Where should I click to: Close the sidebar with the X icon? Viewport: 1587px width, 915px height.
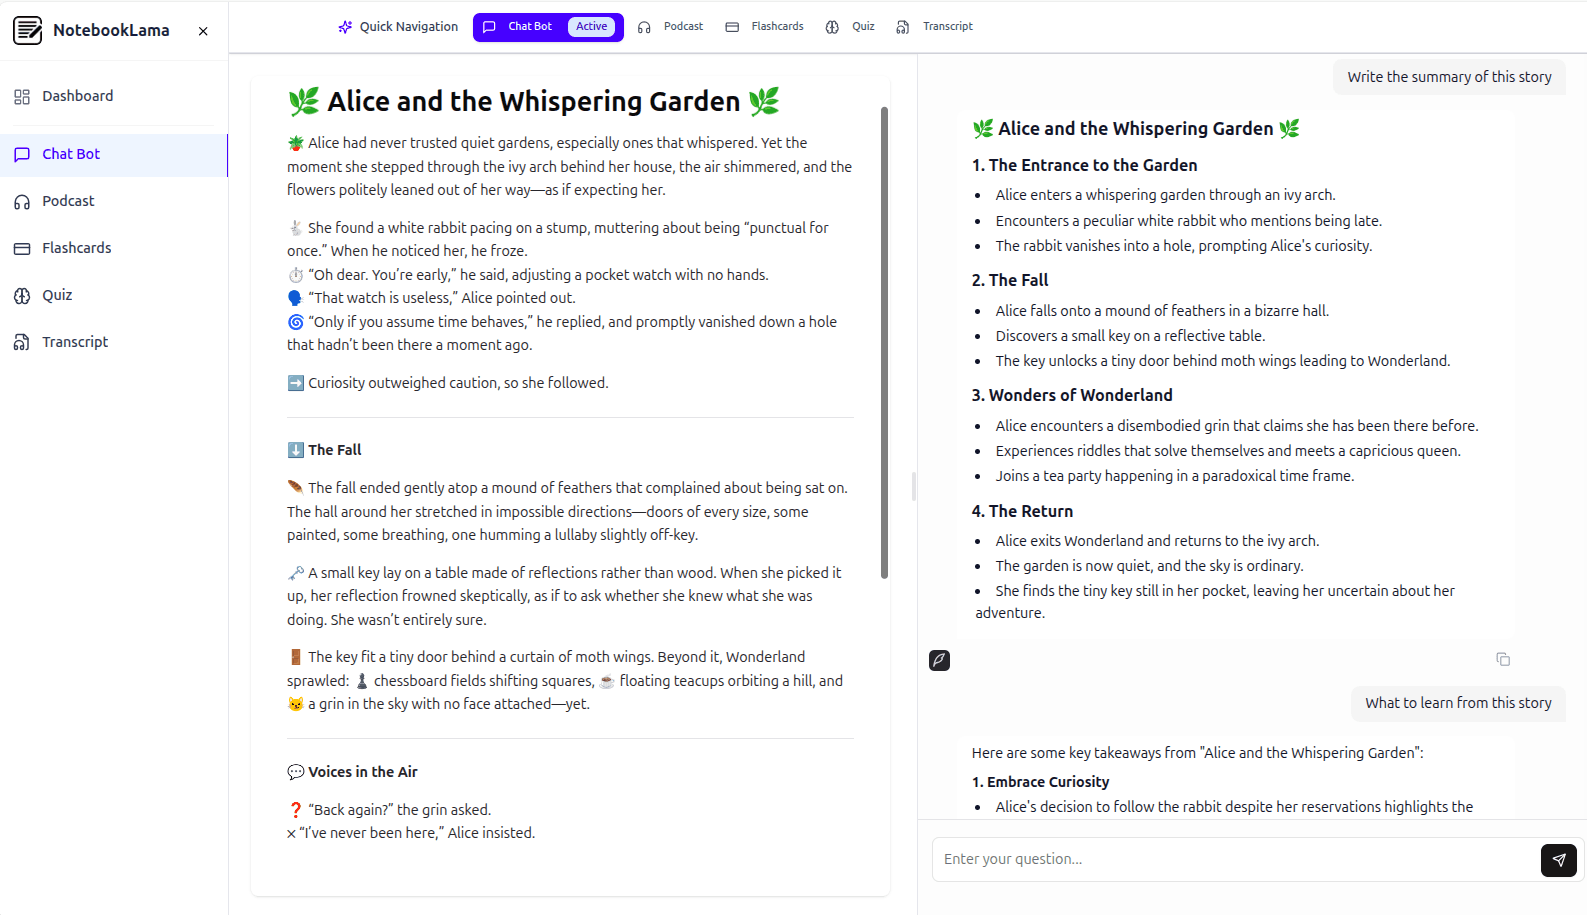203,31
